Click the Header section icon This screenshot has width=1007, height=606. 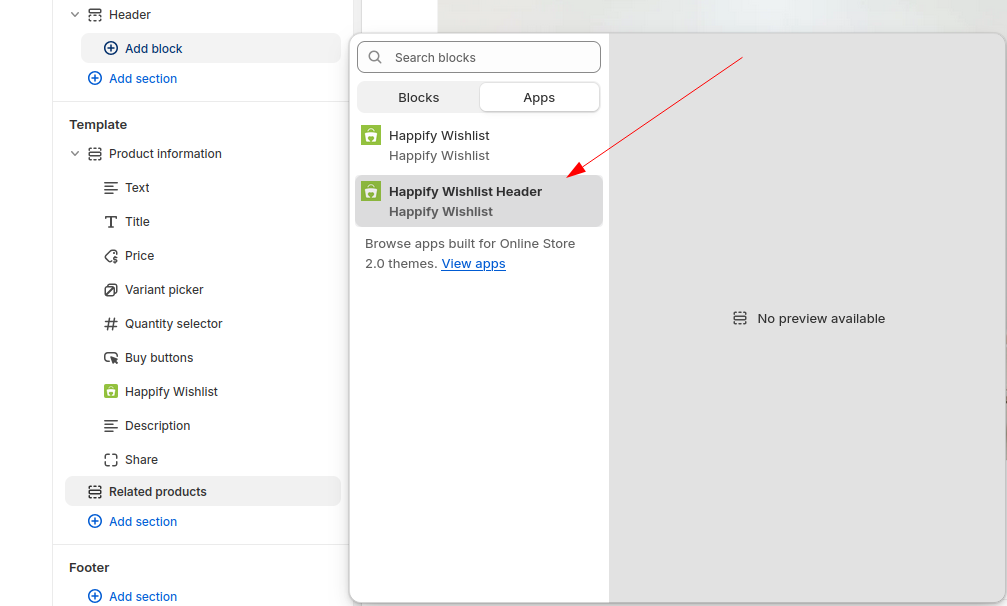(x=95, y=15)
